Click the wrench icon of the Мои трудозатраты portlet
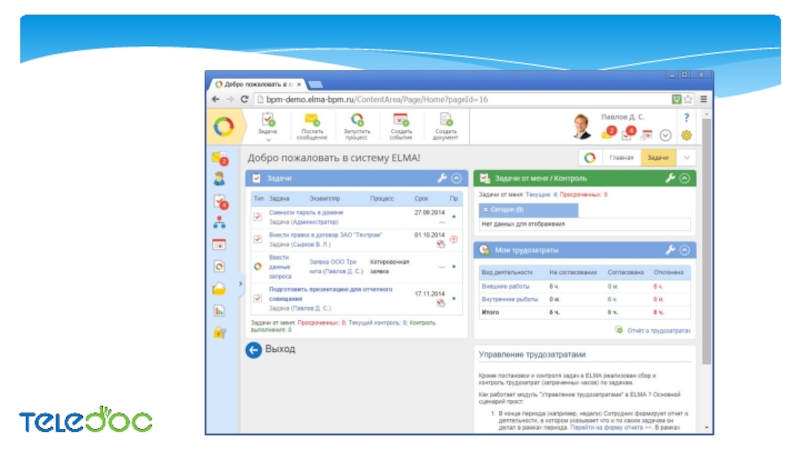Screen dimensions: 800x450 pyautogui.click(x=670, y=250)
